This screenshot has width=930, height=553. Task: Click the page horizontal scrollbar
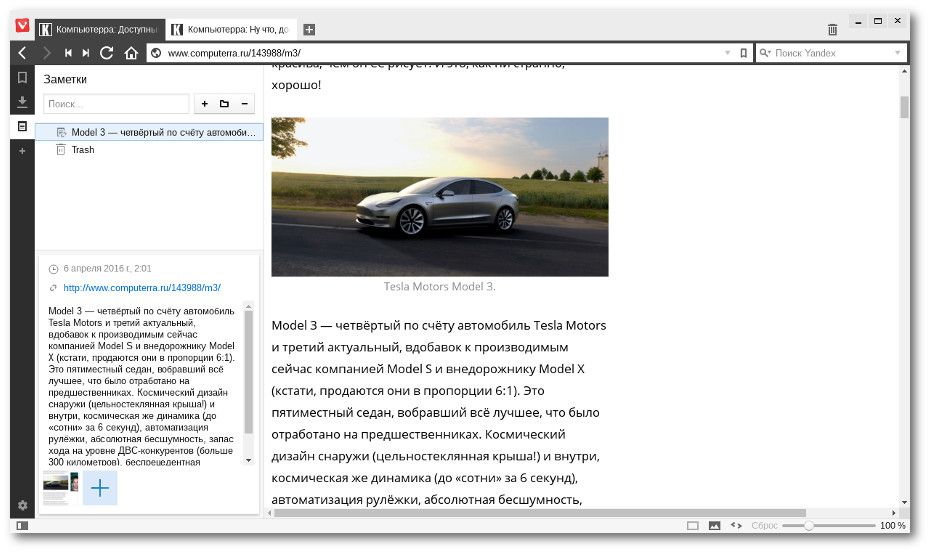(x=539, y=513)
